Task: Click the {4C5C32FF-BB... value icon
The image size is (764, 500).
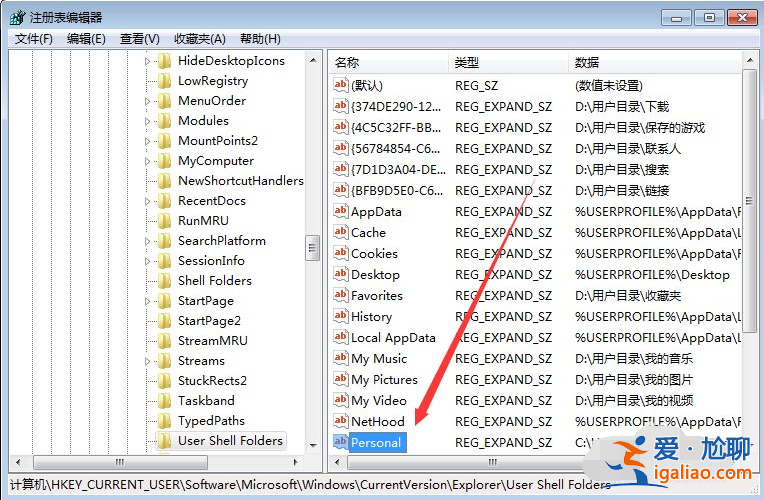Action: tap(341, 127)
